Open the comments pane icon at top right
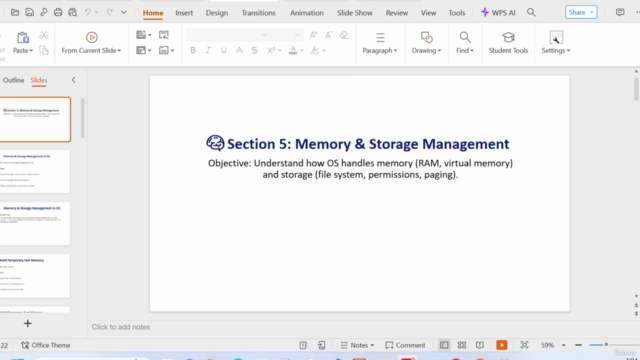The height and width of the screenshot is (360, 640). [620, 12]
